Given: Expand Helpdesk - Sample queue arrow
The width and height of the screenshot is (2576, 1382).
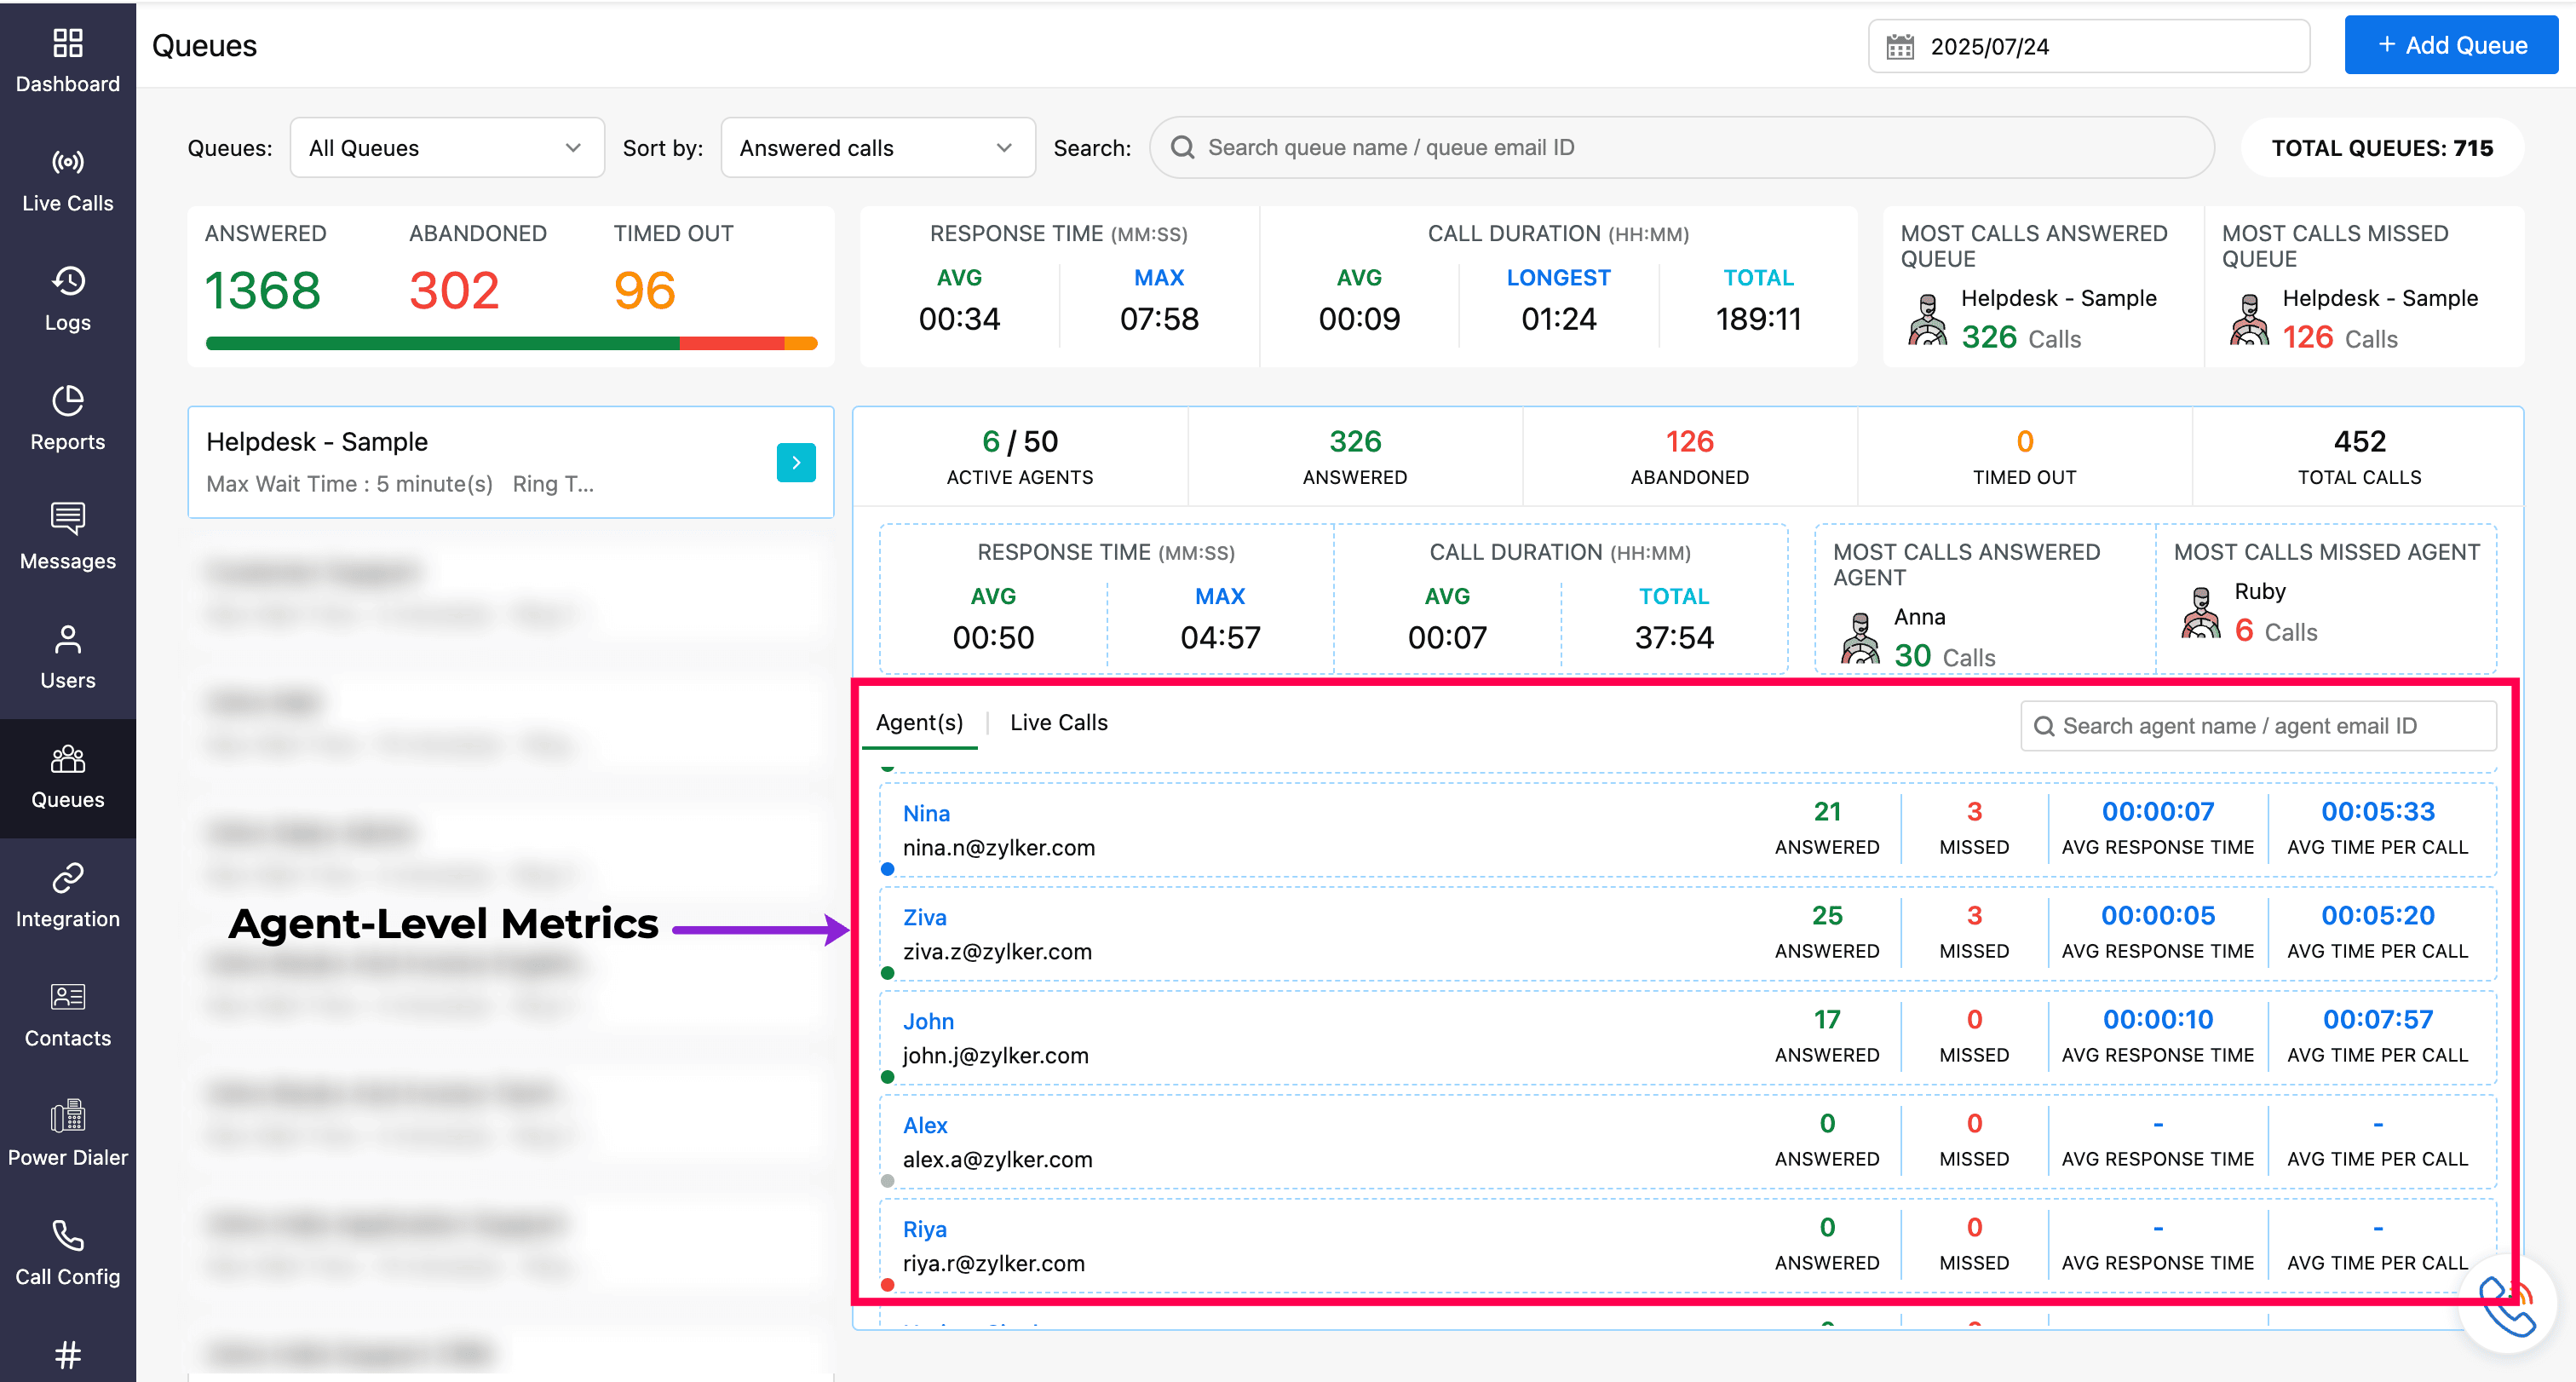Looking at the screenshot, I should tap(796, 462).
